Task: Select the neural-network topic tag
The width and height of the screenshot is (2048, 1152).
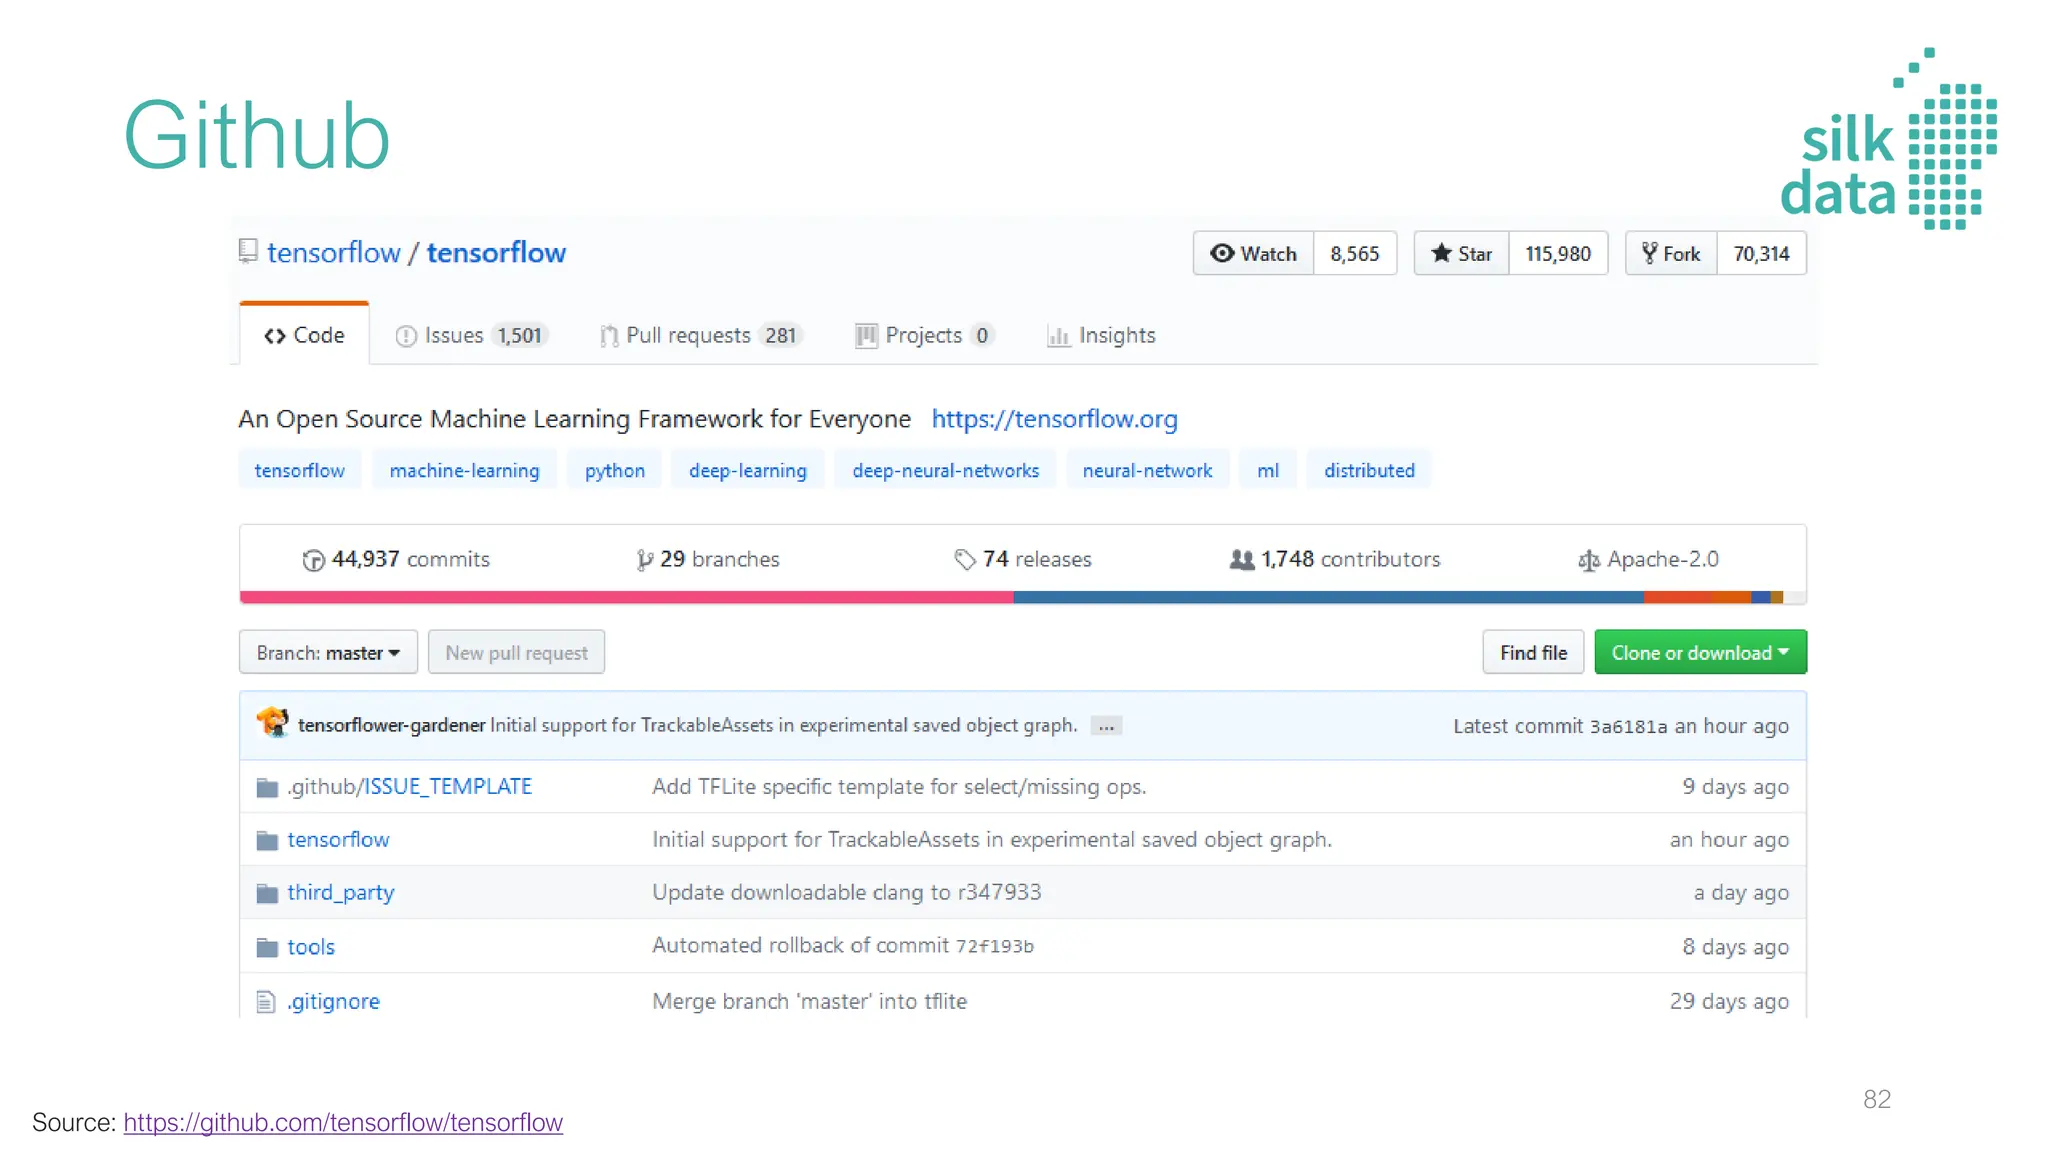Action: coord(1147,470)
